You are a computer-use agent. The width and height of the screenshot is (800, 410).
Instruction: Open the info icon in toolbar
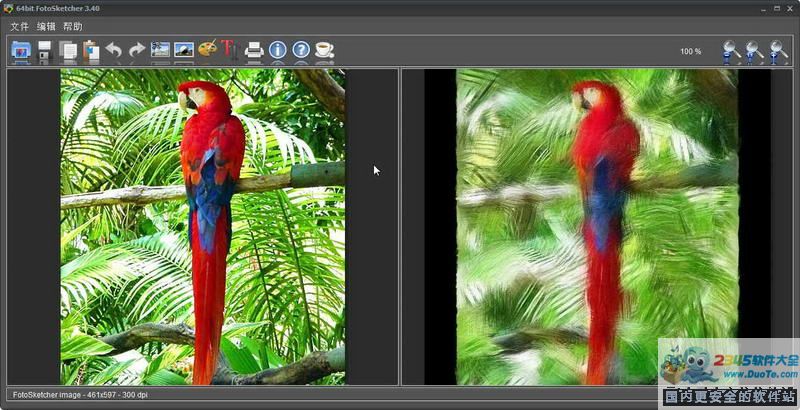coord(277,50)
